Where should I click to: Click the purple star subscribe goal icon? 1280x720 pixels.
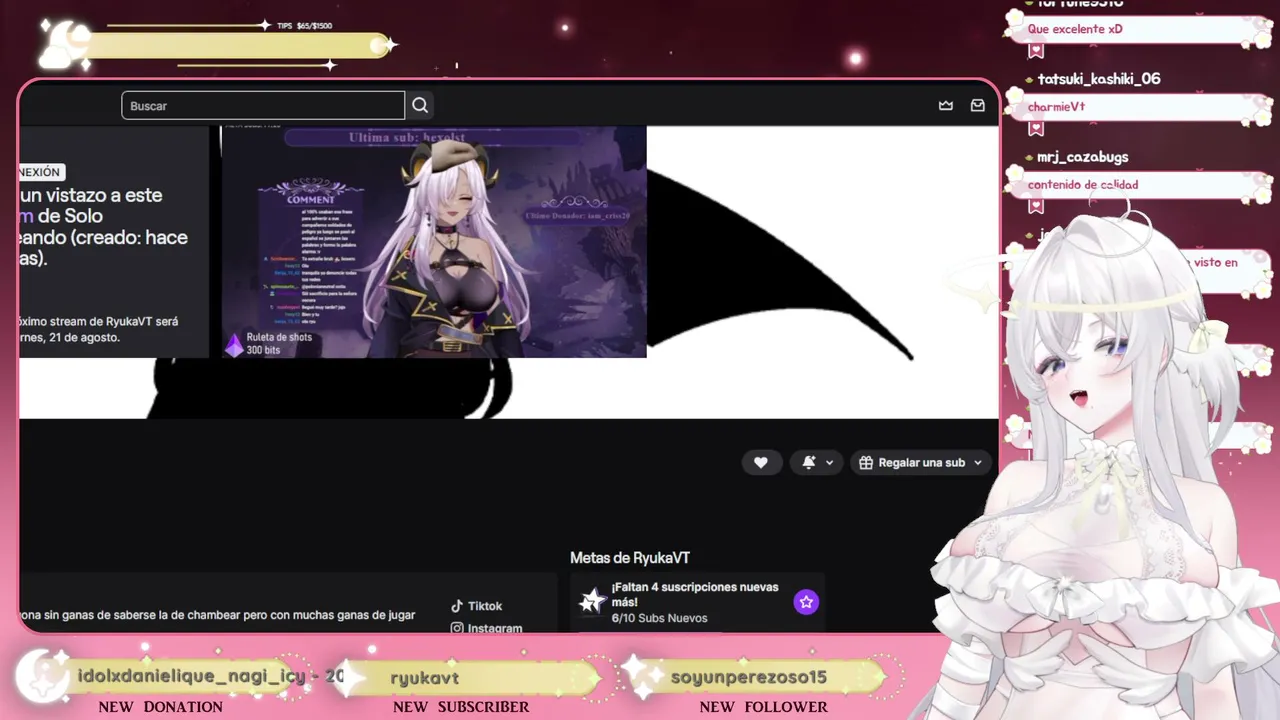click(806, 601)
